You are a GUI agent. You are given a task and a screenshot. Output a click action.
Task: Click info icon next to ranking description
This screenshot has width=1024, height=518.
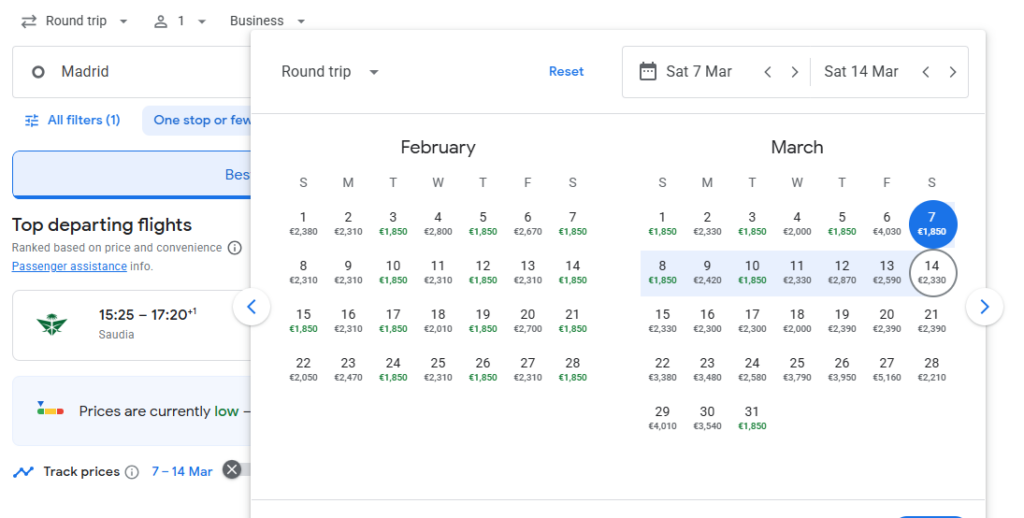pyautogui.click(x=234, y=247)
